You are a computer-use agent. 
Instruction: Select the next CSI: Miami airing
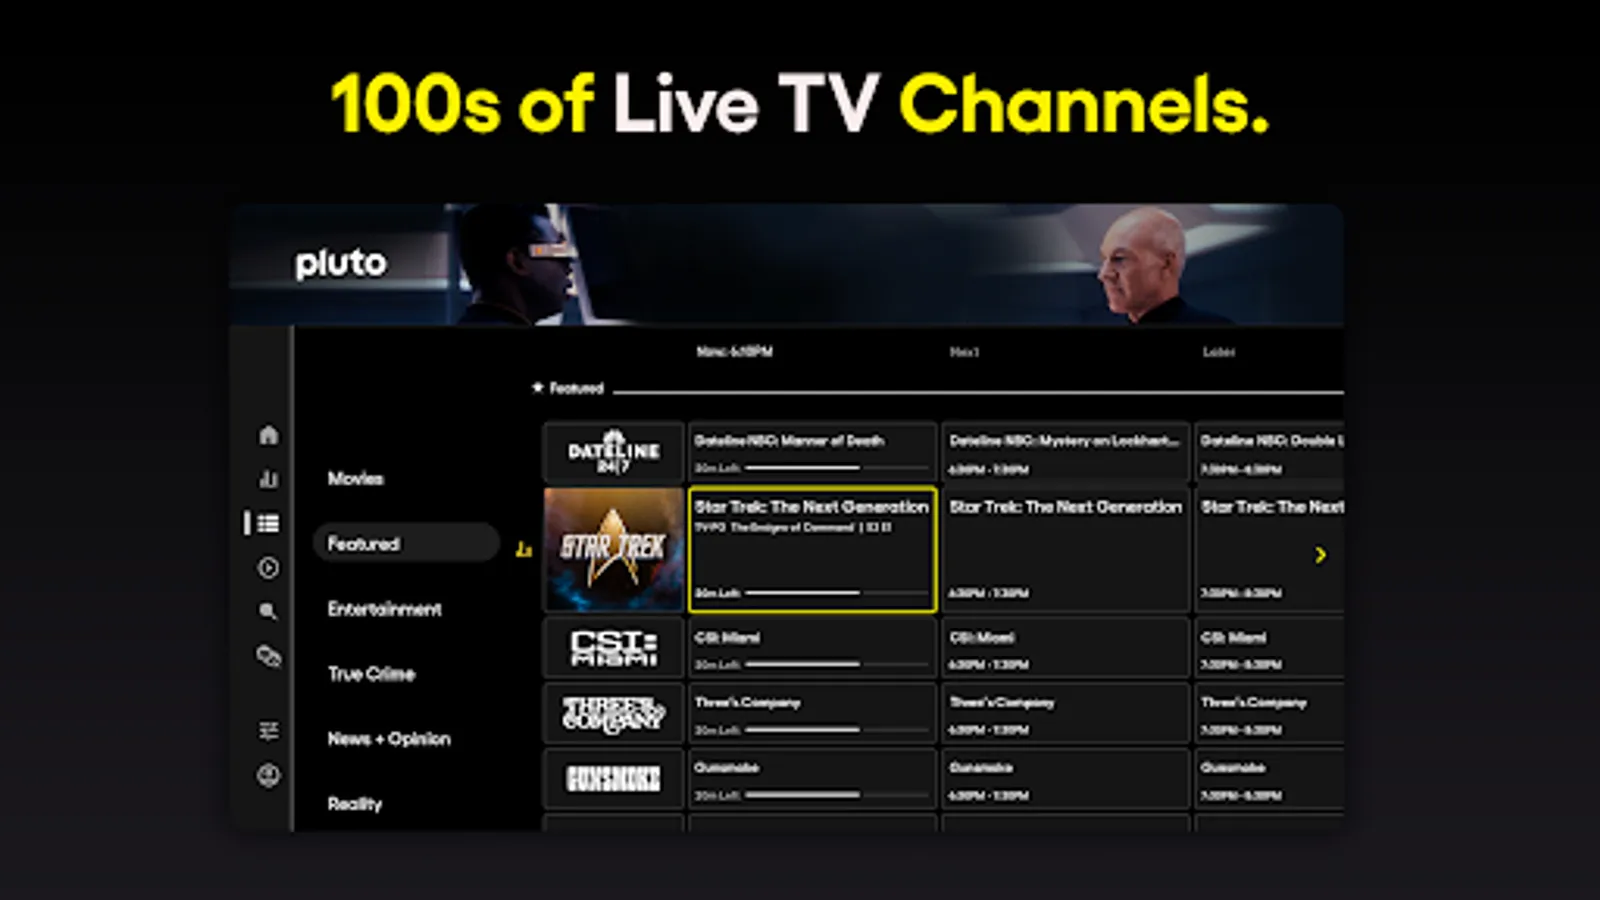coord(1065,648)
